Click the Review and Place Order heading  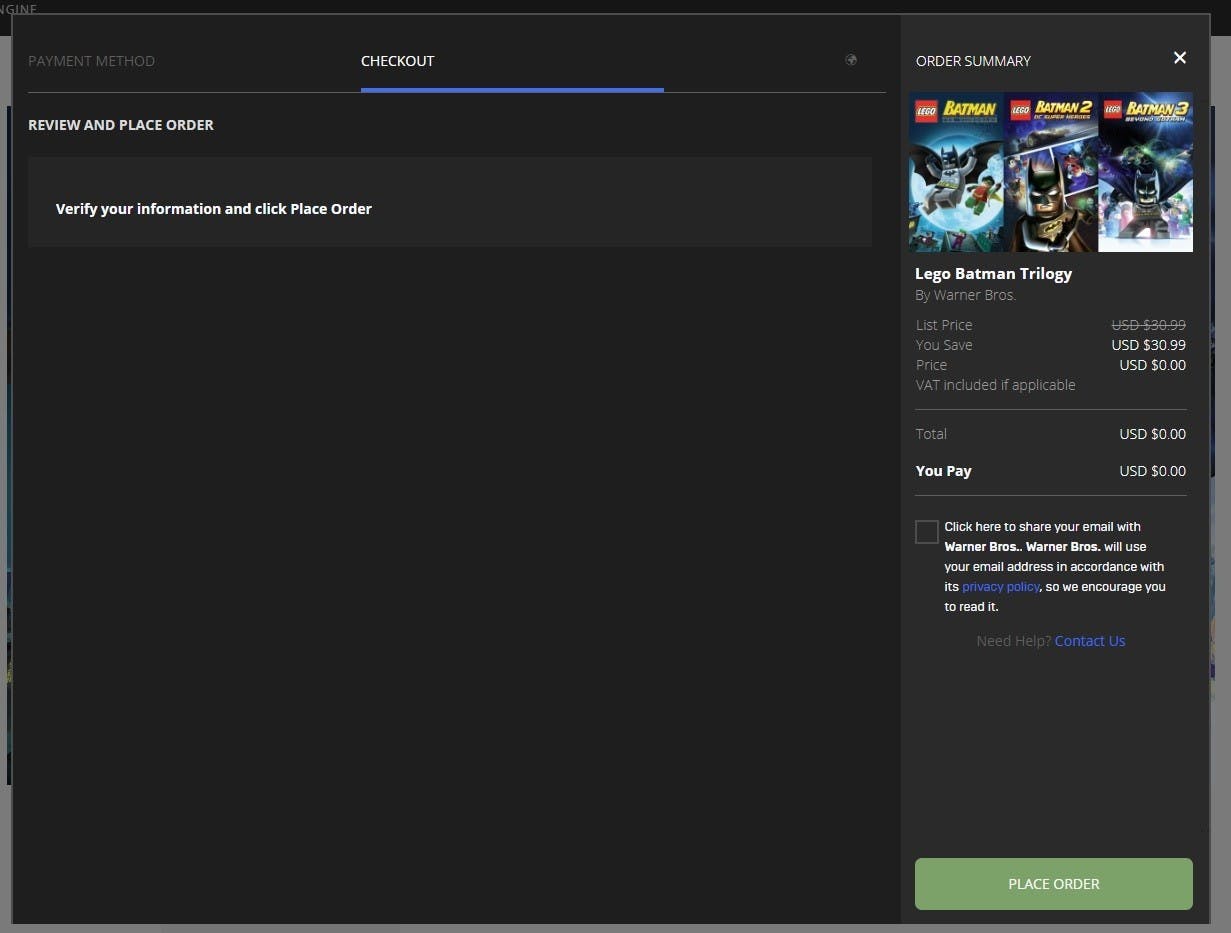(x=121, y=125)
